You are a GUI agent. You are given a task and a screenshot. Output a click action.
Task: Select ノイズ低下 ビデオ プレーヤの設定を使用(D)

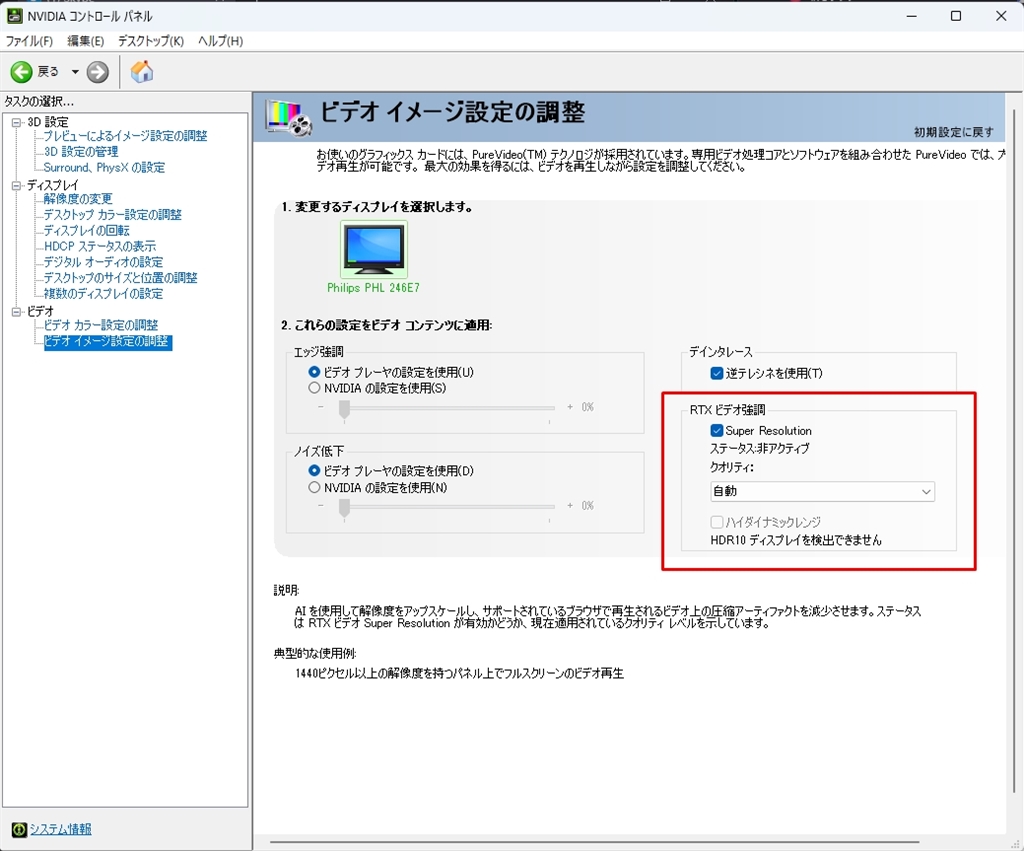pyautogui.click(x=391, y=471)
